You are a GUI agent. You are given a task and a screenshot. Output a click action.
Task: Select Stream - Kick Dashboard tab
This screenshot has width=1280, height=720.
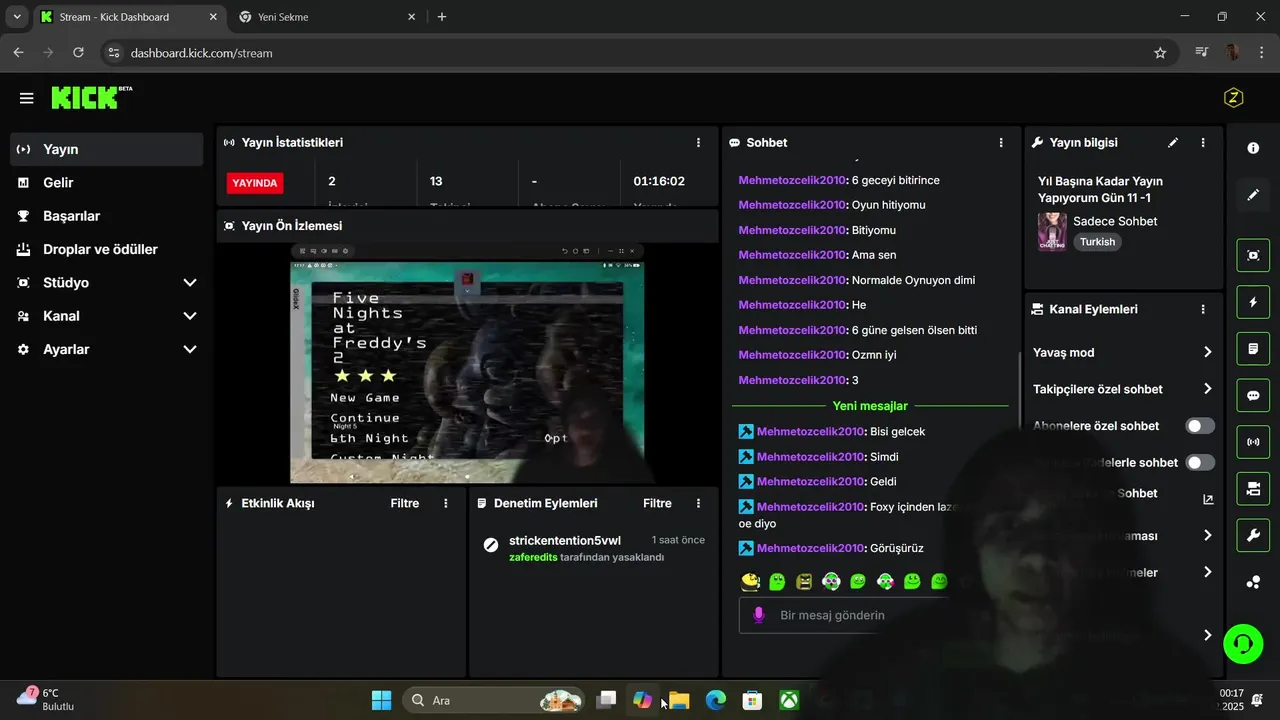pyautogui.click(x=128, y=17)
